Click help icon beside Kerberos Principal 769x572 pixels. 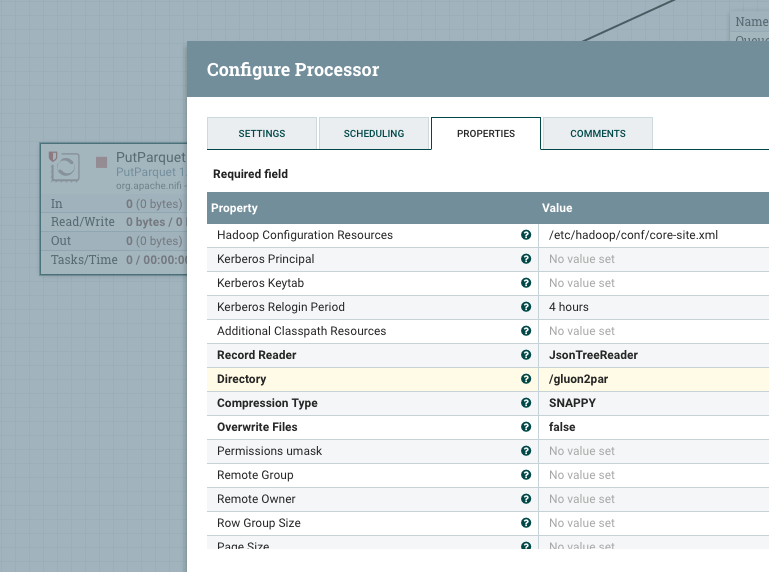click(526, 259)
